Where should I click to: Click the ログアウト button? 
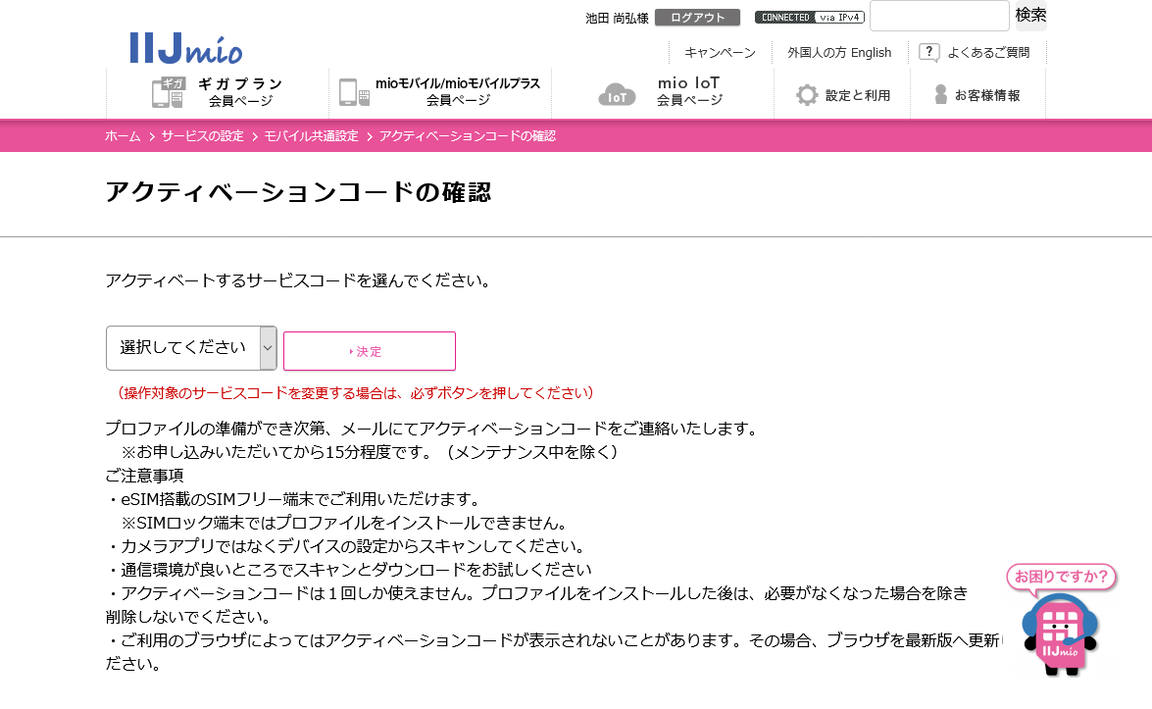coord(697,17)
